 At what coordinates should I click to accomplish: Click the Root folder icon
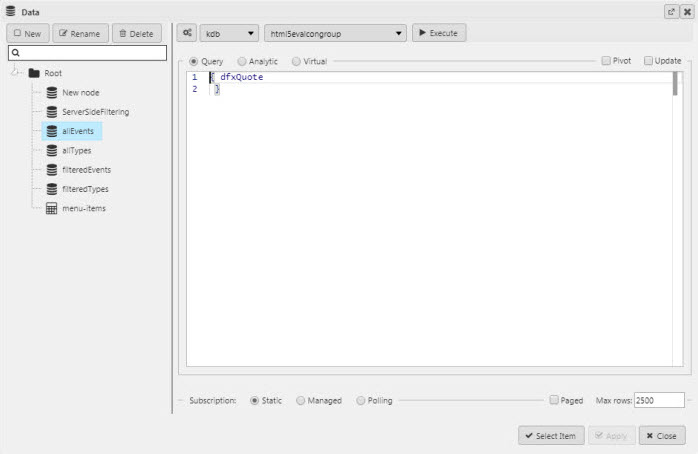tap(34, 73)
